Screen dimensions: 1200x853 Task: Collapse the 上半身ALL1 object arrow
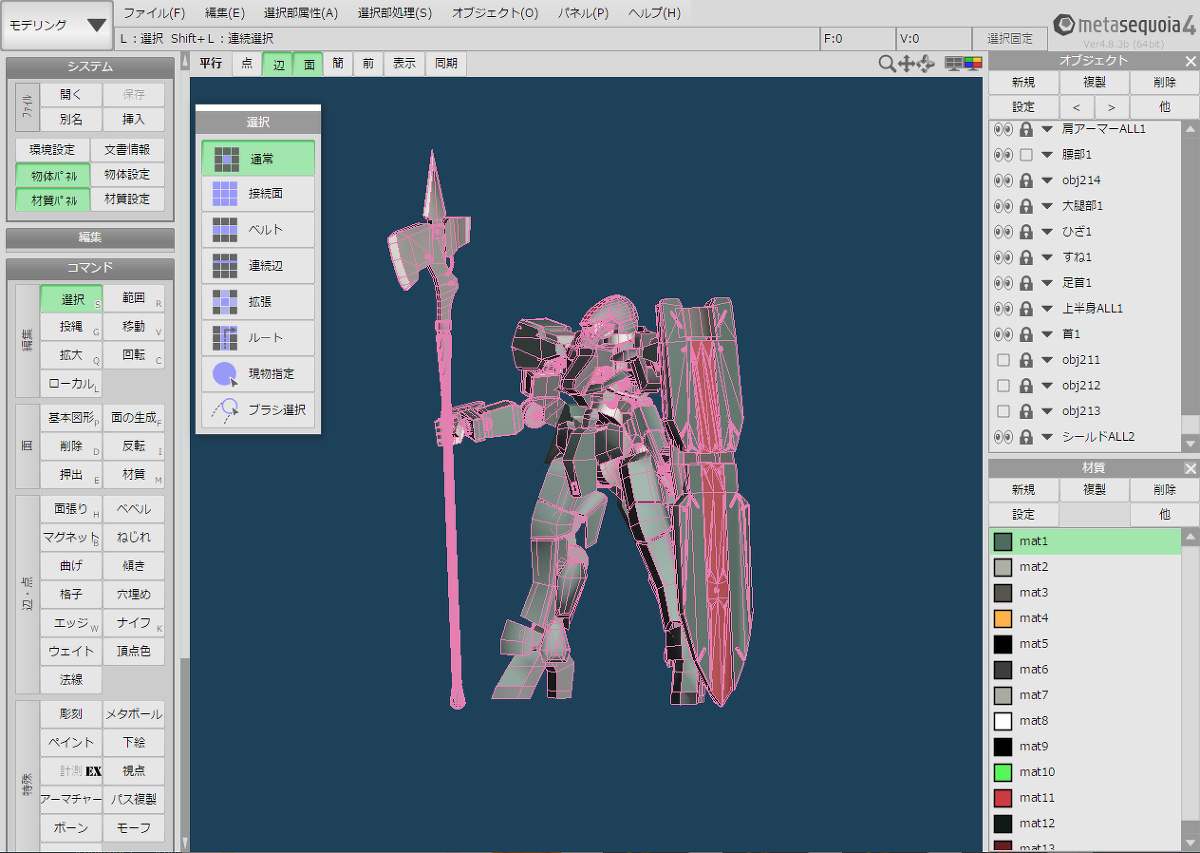pos(1047,309)
